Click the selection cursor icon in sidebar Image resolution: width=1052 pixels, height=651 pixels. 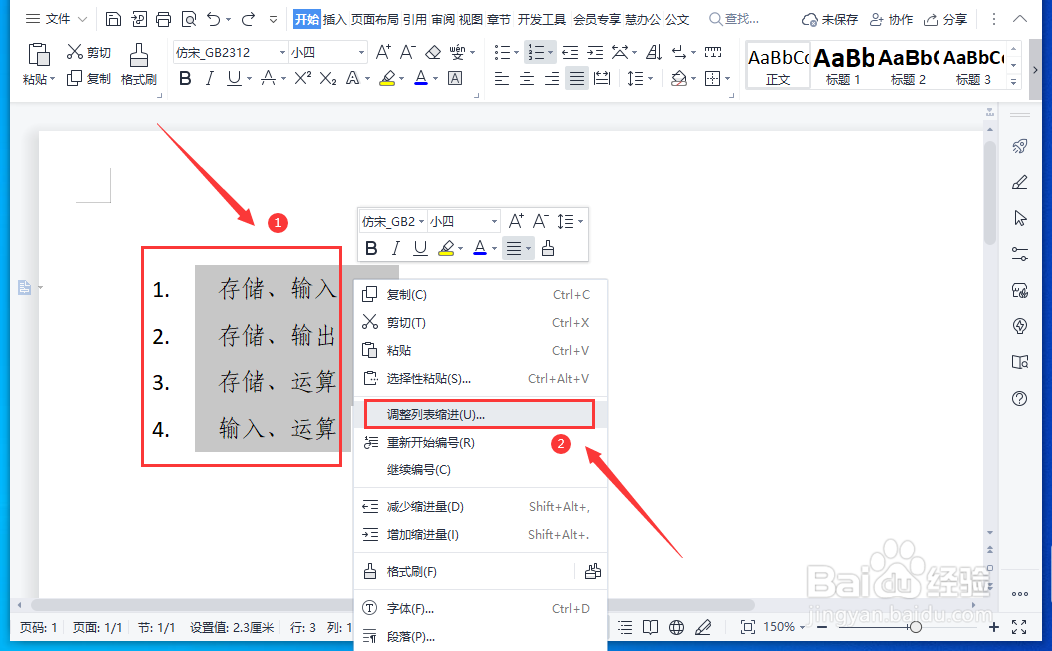1020,218
